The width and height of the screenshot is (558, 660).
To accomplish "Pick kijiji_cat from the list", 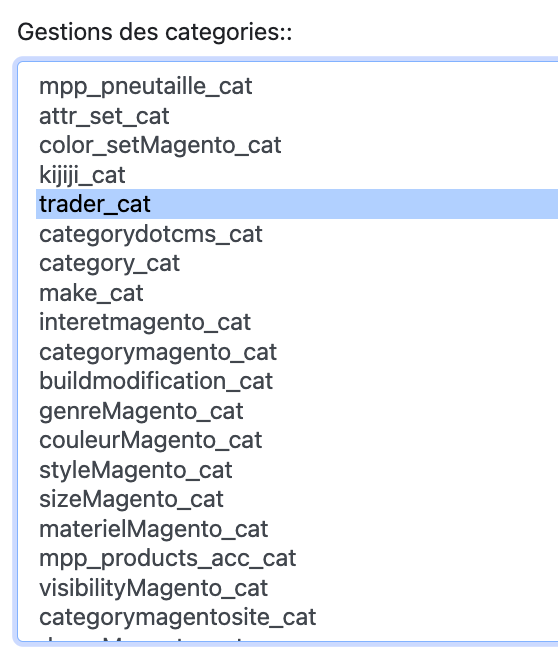I will tap(297, 175).
